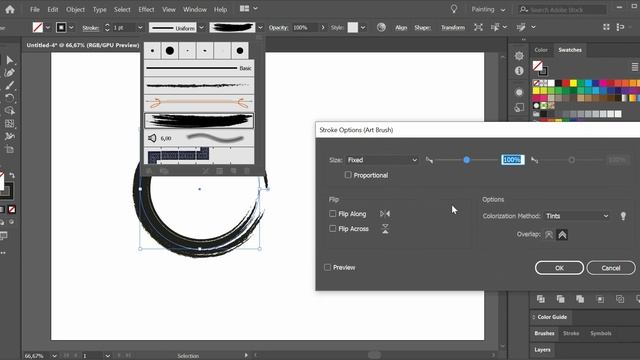Open stroke weight dropdown arrow
This screenshot has width=640, height=360.
[x=140, y=28]
